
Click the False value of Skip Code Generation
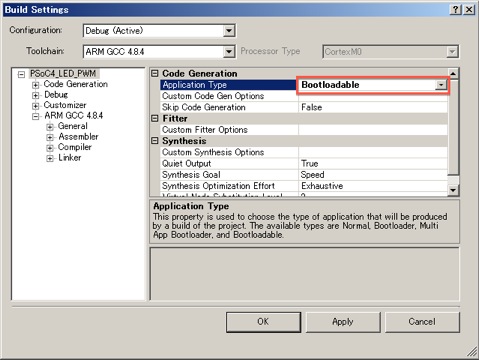(312, 107)
